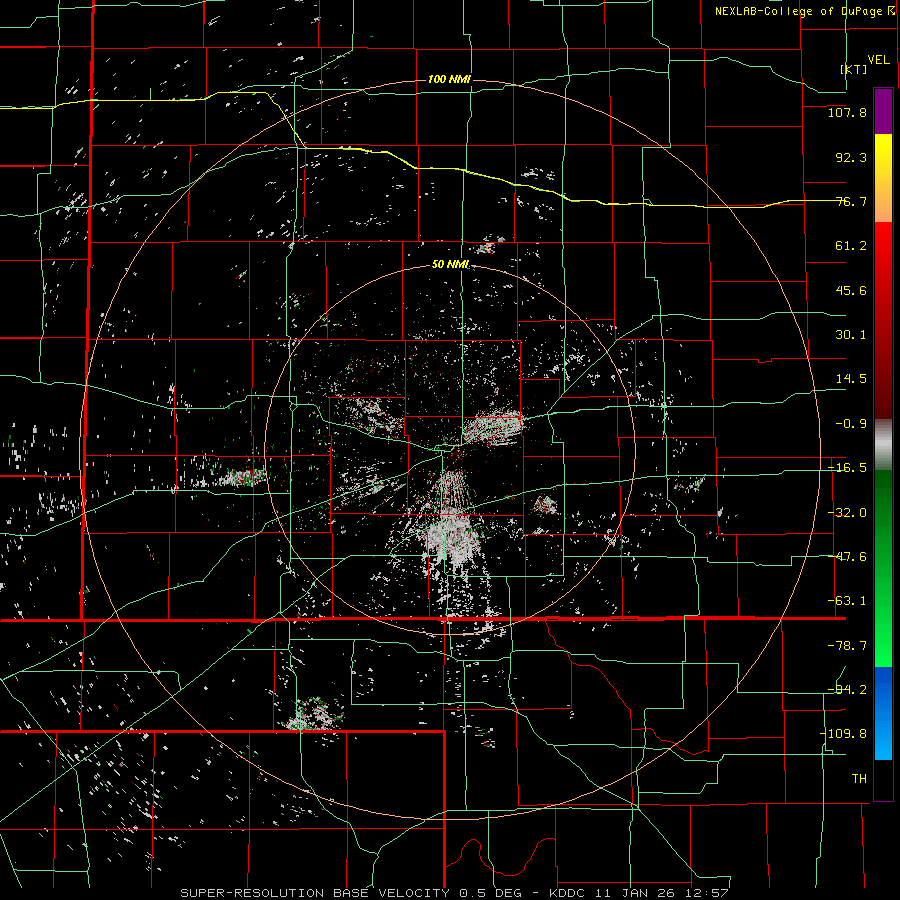
Task: Select the 92.3 velocity scale value
Action: tap(851, 157)
